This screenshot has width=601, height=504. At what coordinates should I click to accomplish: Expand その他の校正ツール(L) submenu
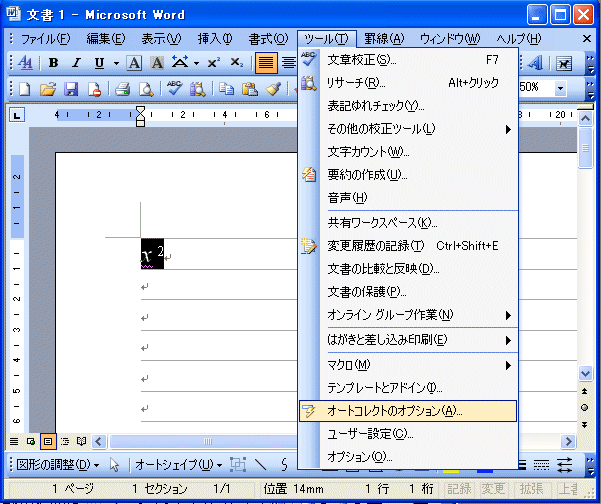408,129
